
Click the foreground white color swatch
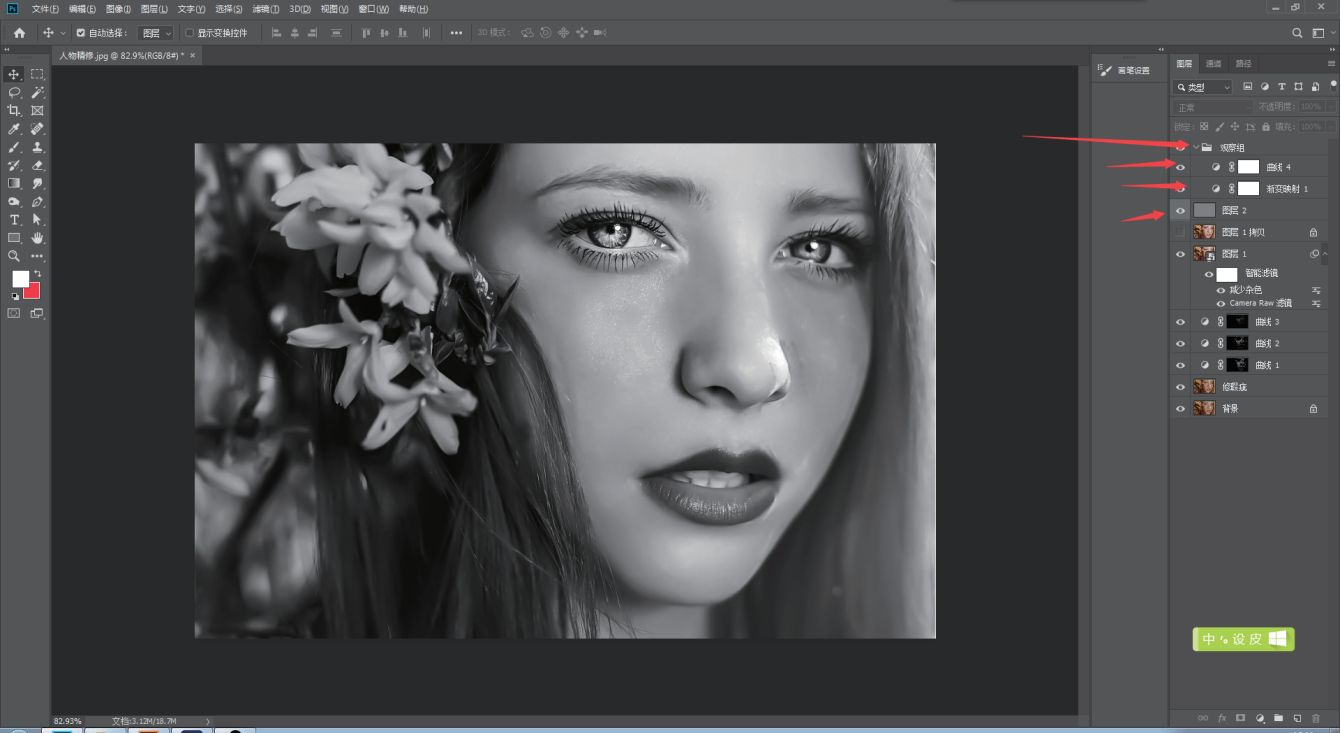click(20, 278)
